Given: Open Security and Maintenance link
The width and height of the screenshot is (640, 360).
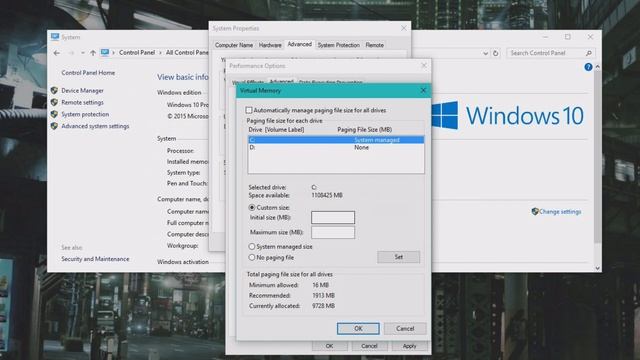Looking at the screenshot, I should tap(95, 259).
